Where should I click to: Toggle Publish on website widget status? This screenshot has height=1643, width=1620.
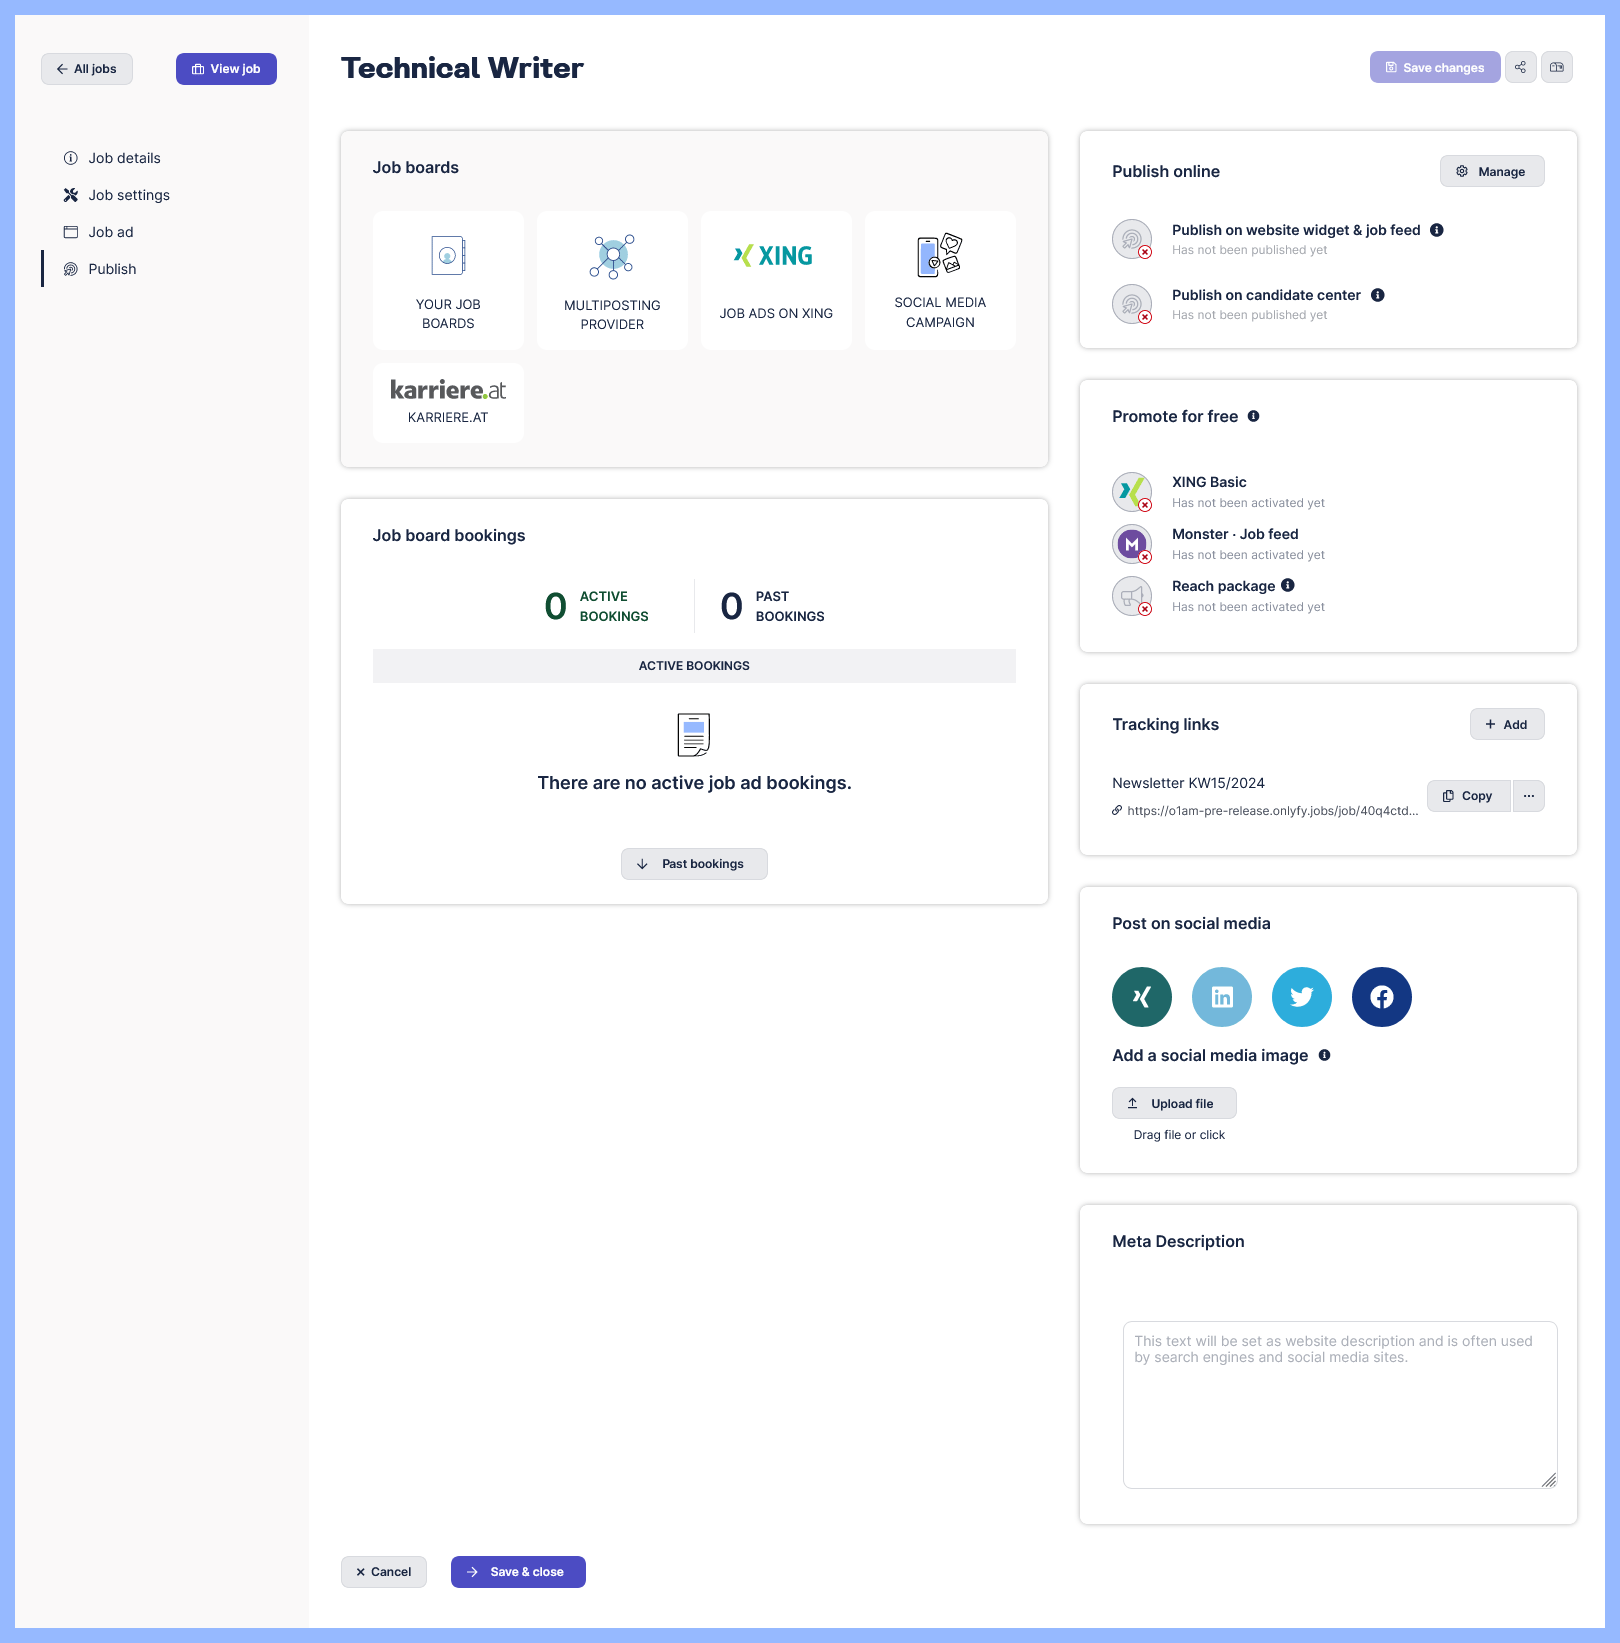coord(1132,240)
